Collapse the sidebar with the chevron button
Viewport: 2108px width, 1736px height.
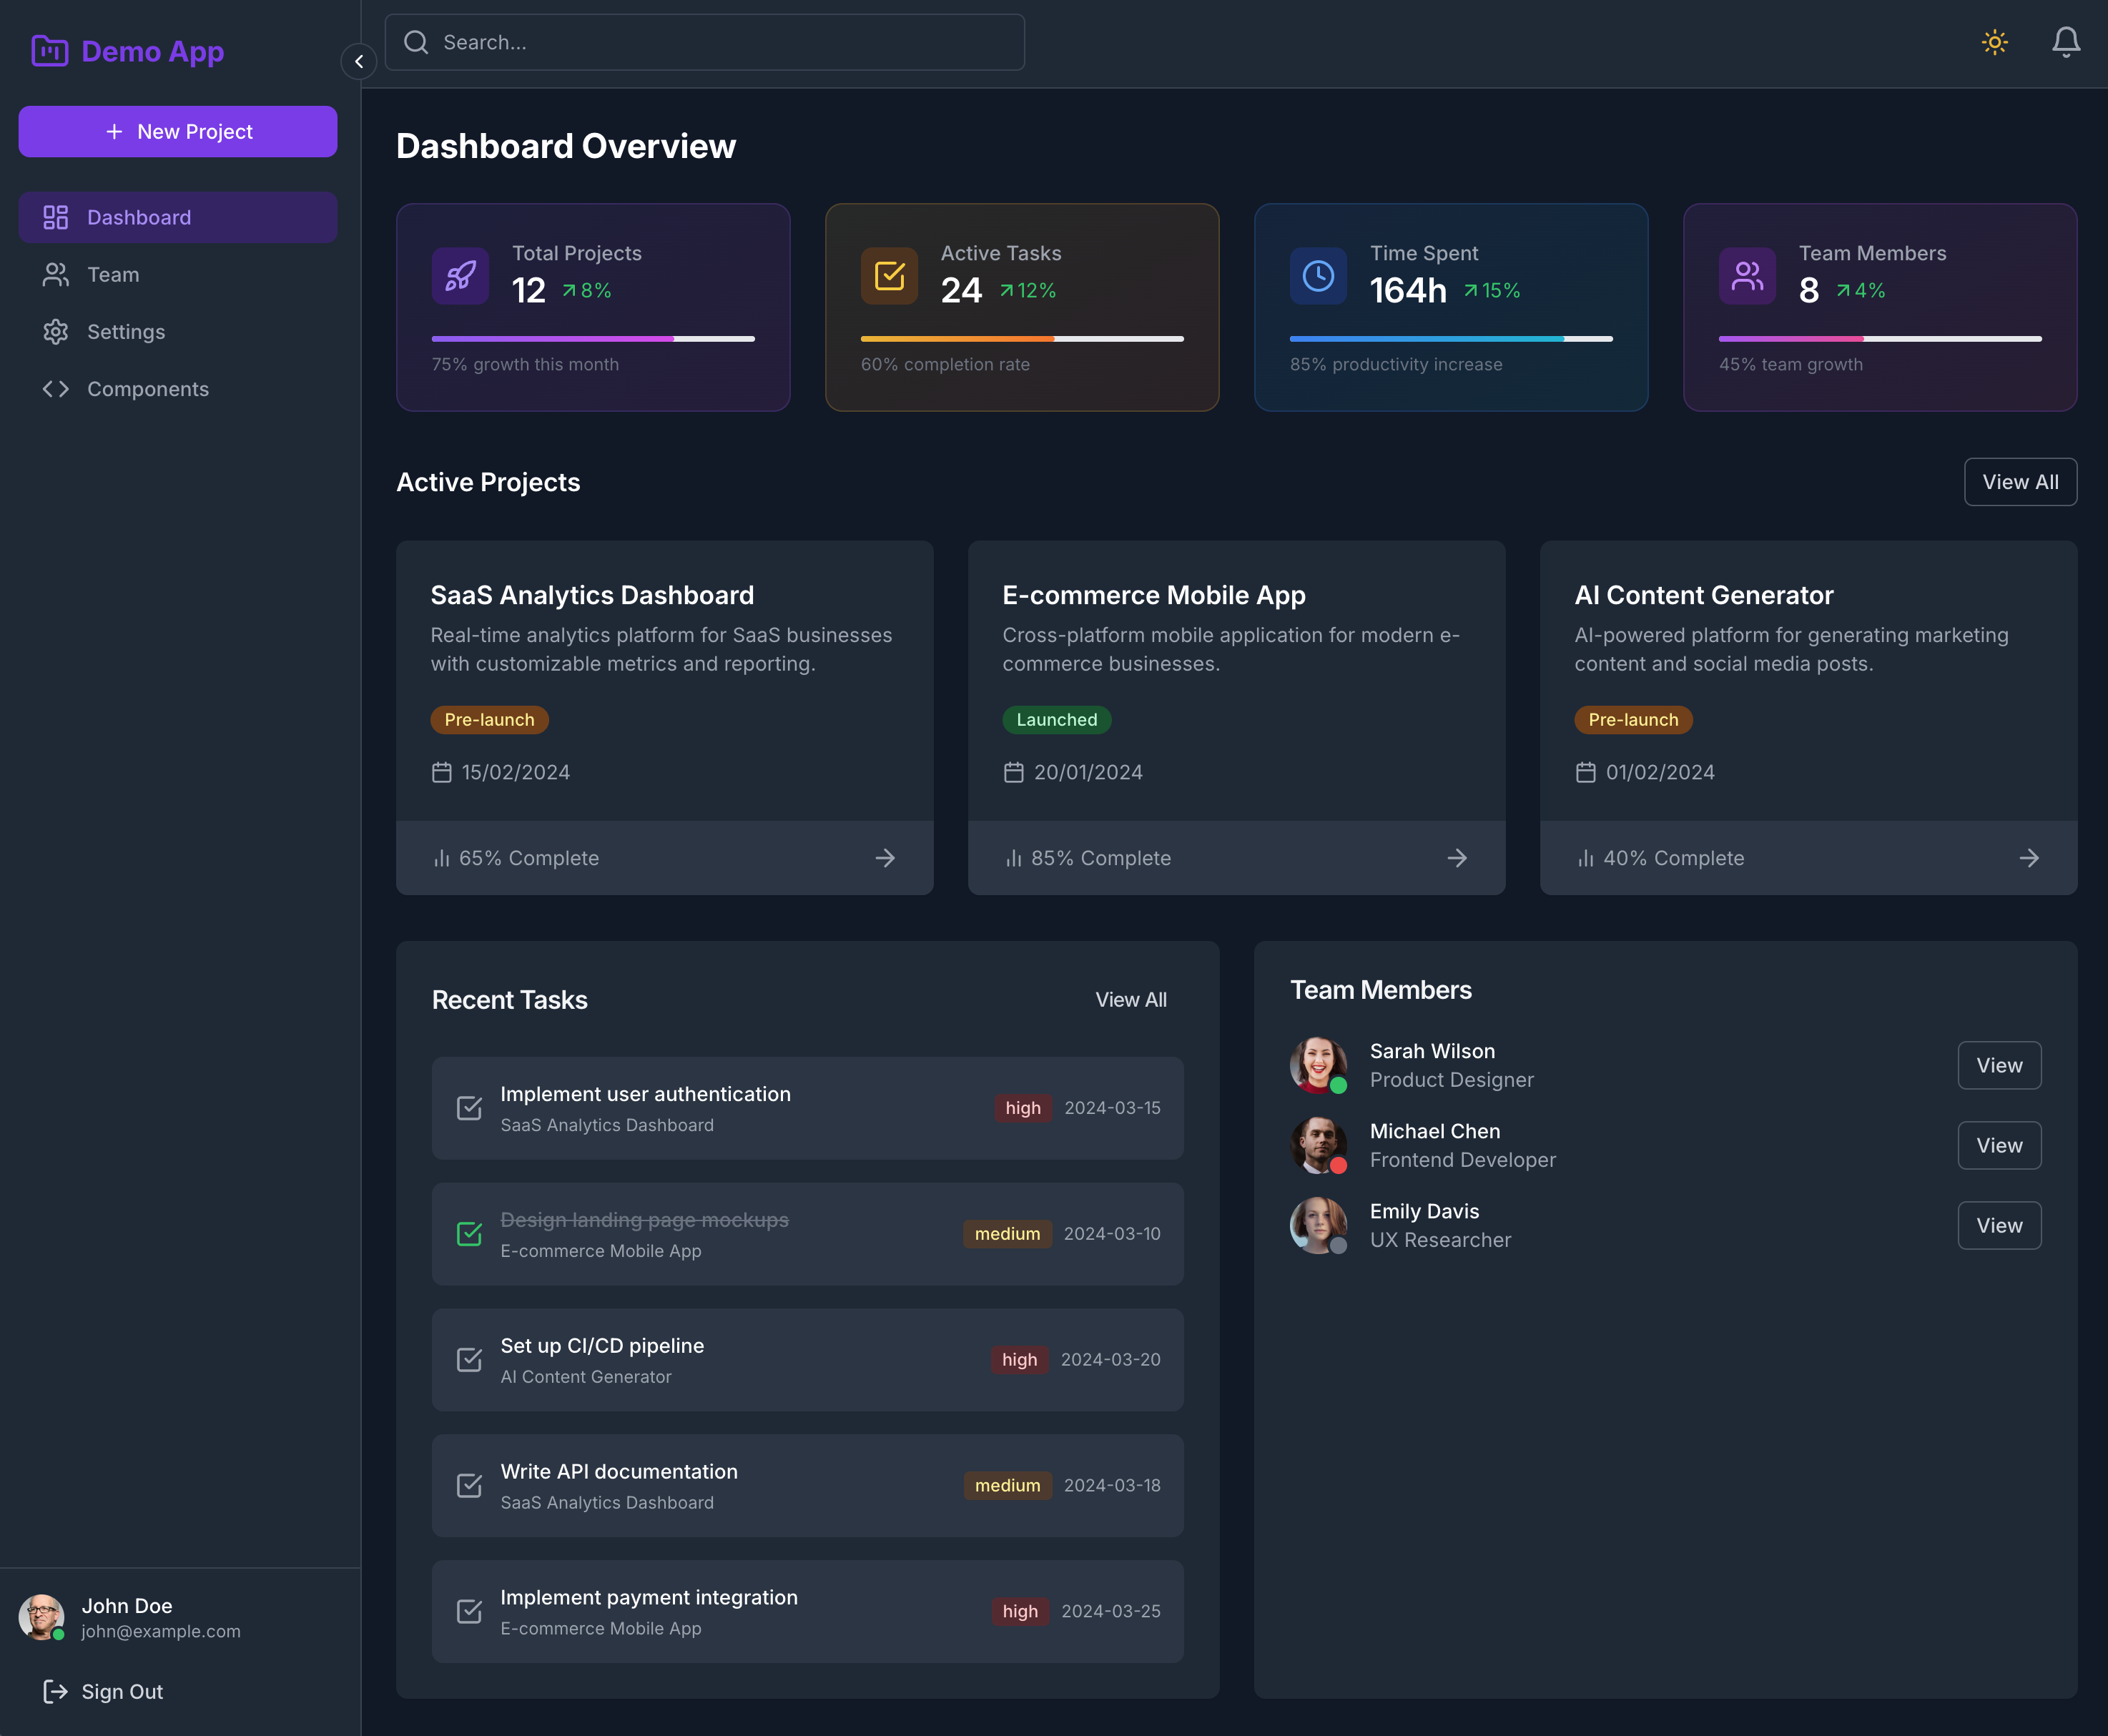(x=358, y=61)
